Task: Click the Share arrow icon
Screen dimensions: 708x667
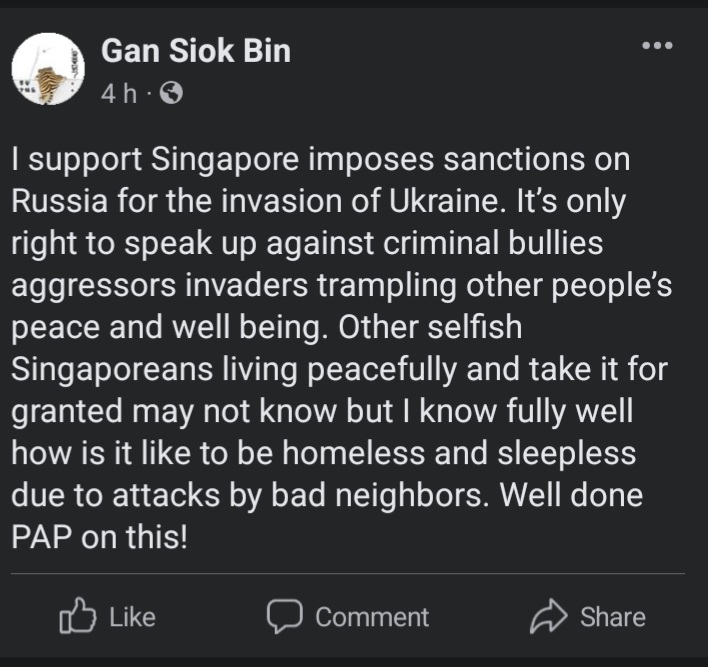Action: coord(549,617)
